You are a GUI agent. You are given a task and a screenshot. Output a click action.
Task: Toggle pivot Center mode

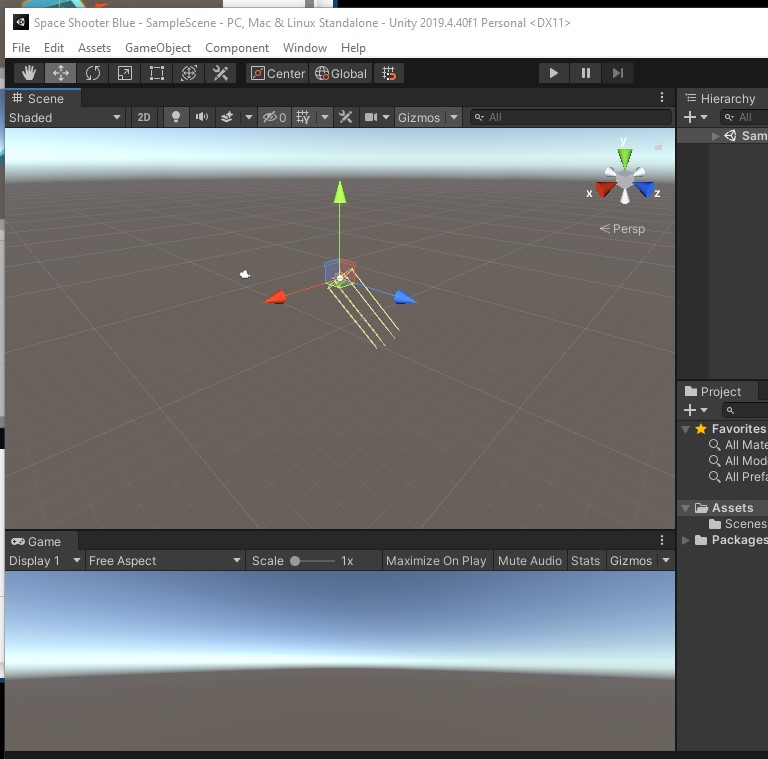[277, 73]
